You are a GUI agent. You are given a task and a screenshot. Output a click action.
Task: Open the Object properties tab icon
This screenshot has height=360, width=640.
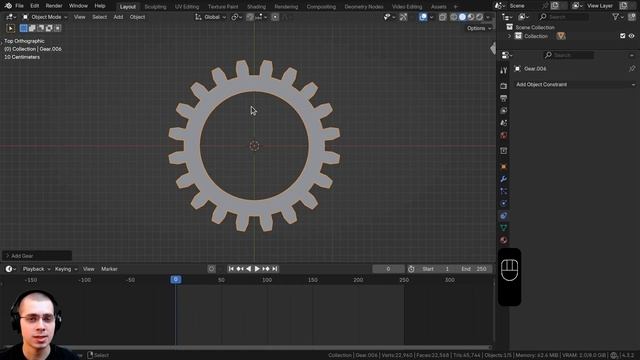[x=503, y=167]
